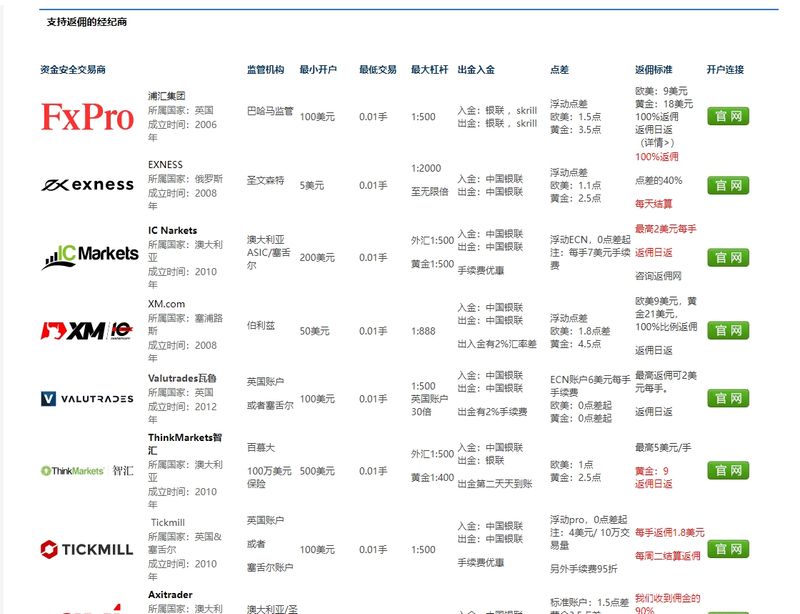Click the 官网 button for IC Markets

click(728, 257)
